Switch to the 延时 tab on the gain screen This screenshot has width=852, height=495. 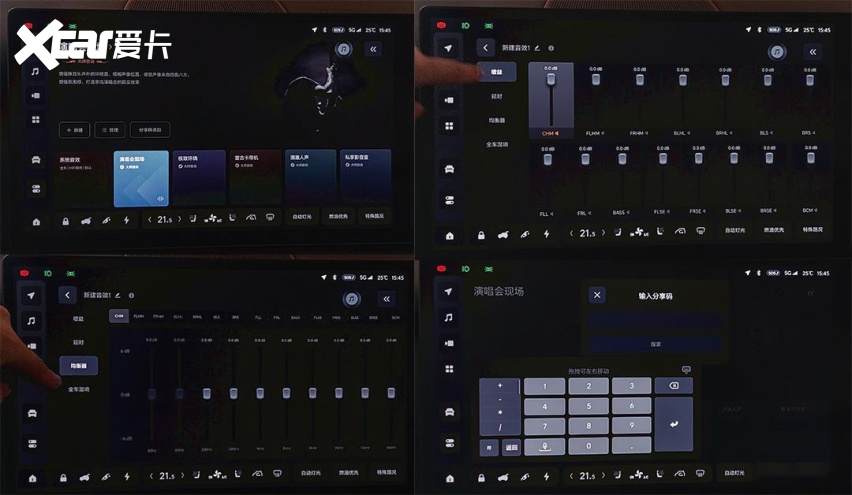496,96
